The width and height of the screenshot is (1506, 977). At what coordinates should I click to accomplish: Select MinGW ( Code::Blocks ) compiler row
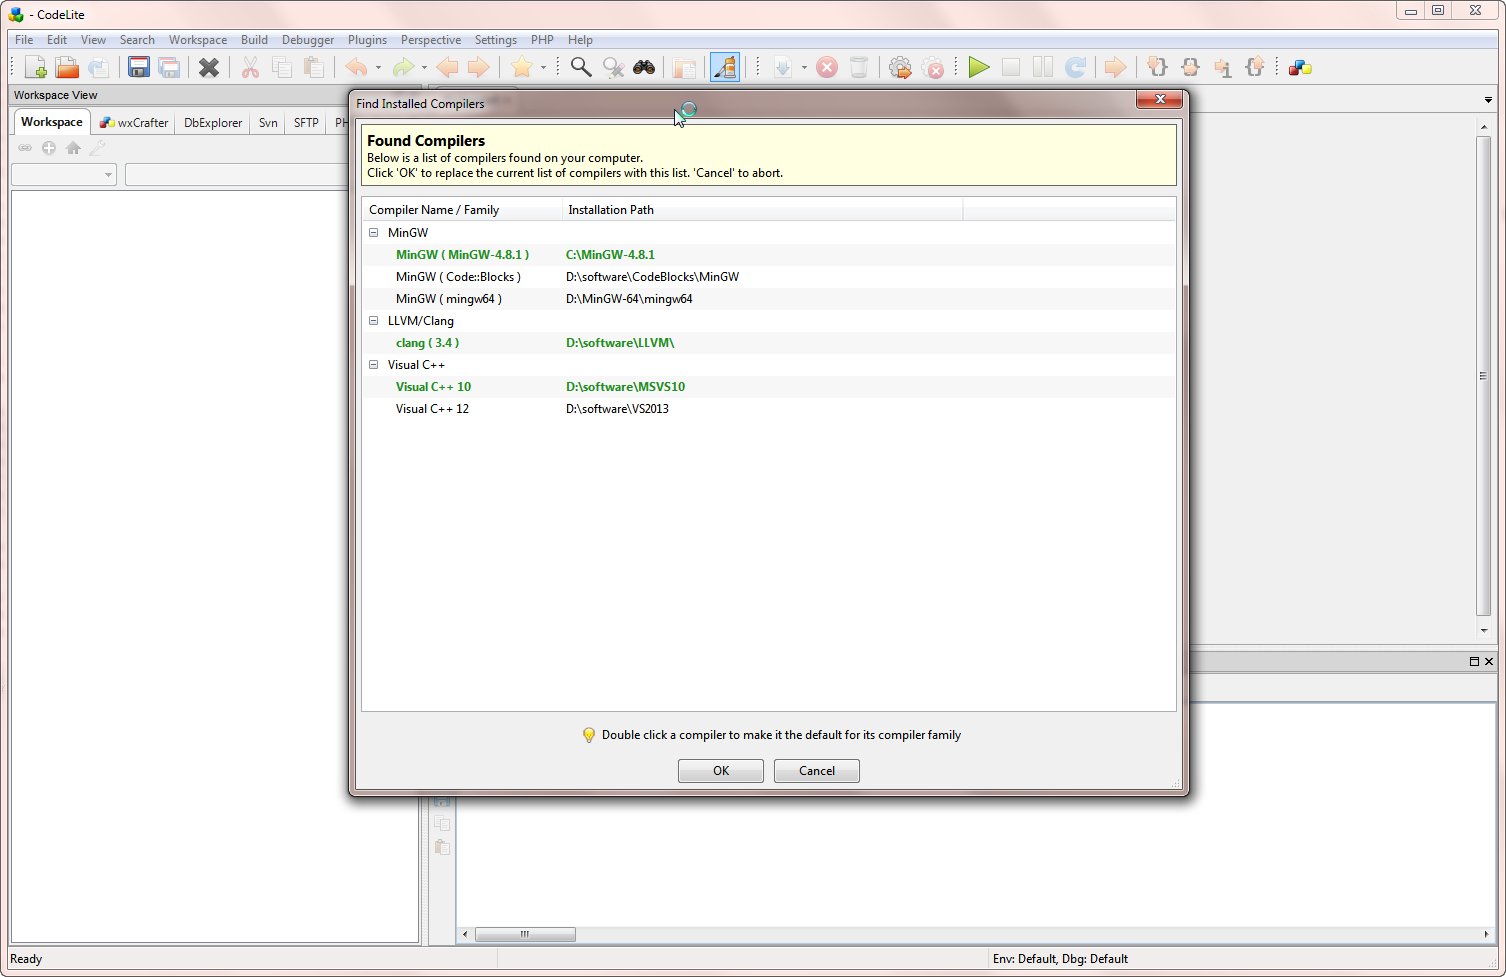pos(768,277)
